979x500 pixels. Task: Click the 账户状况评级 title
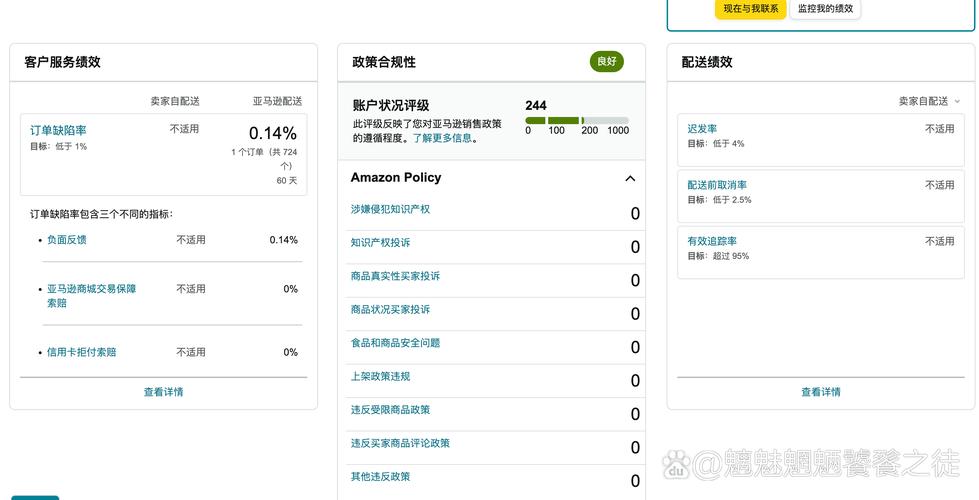[391, 105]
